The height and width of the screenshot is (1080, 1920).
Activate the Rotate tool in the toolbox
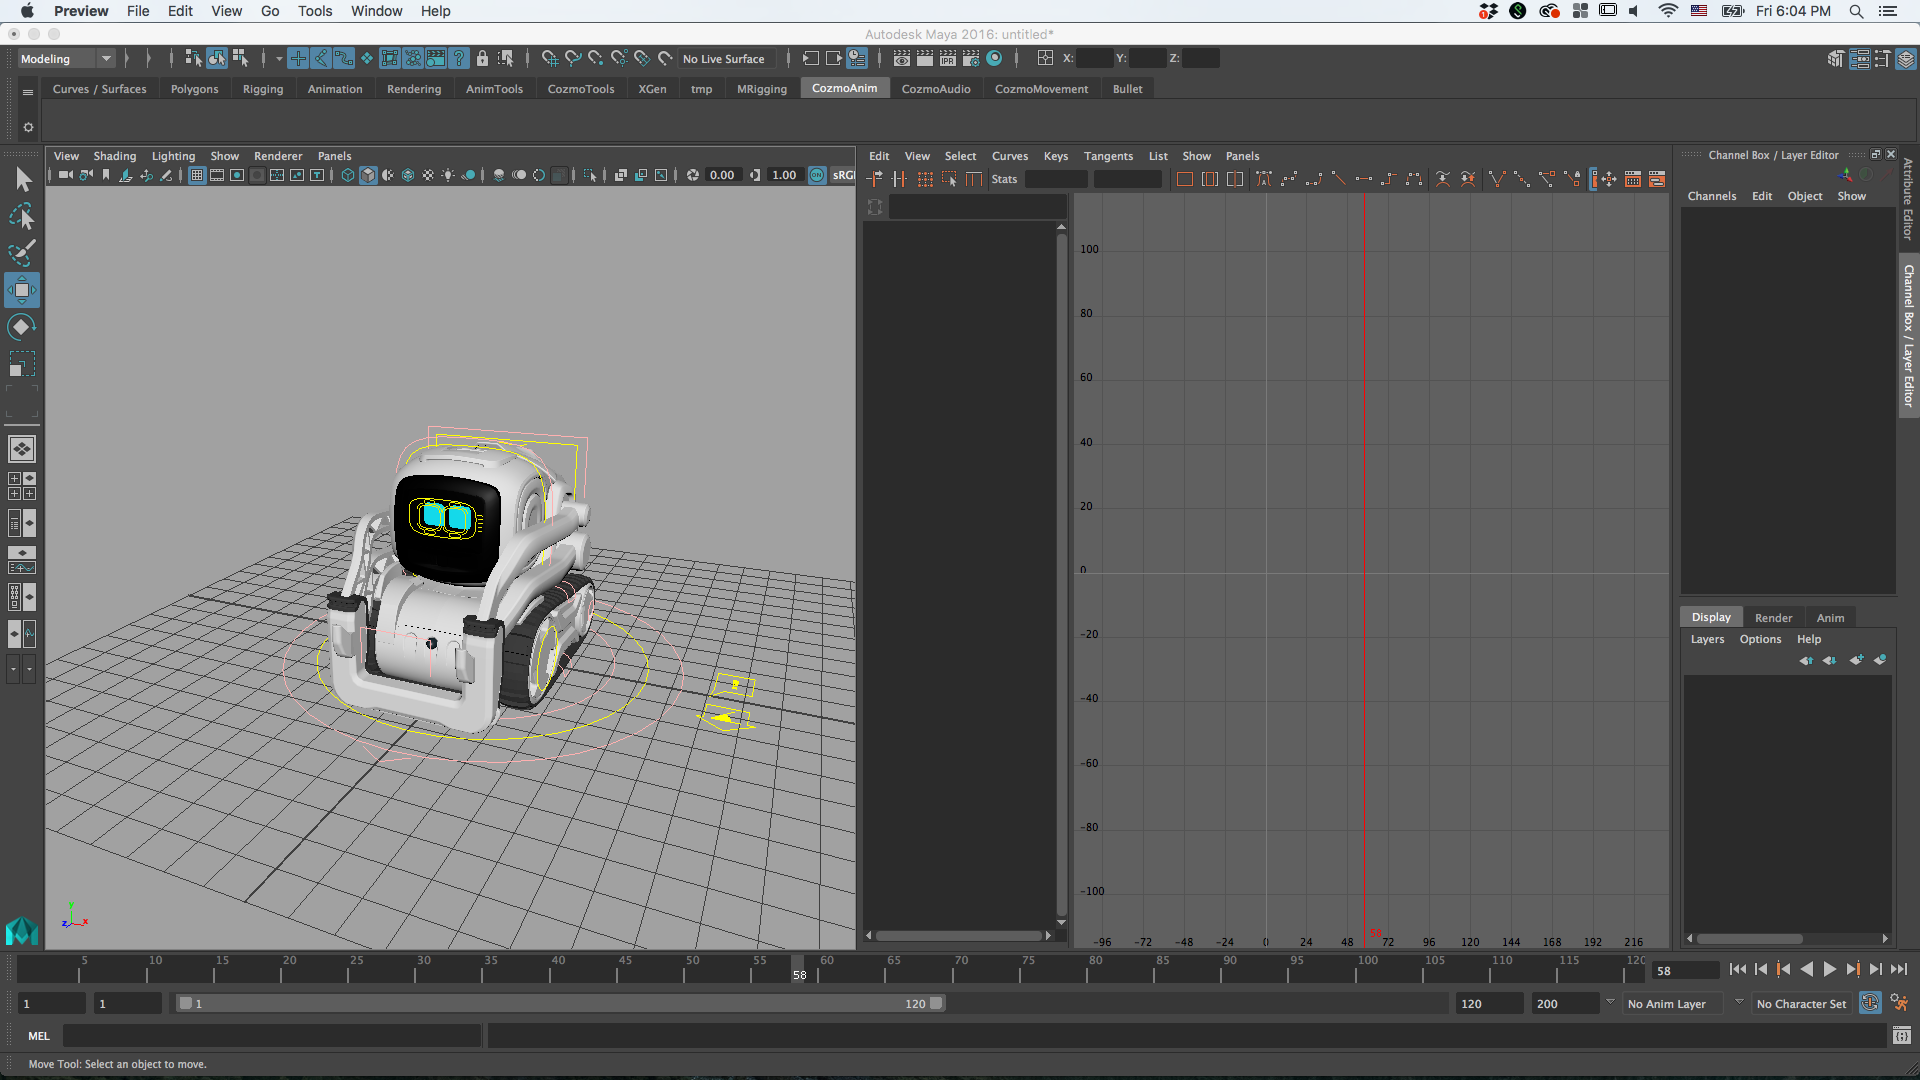(x=21, y=327)
